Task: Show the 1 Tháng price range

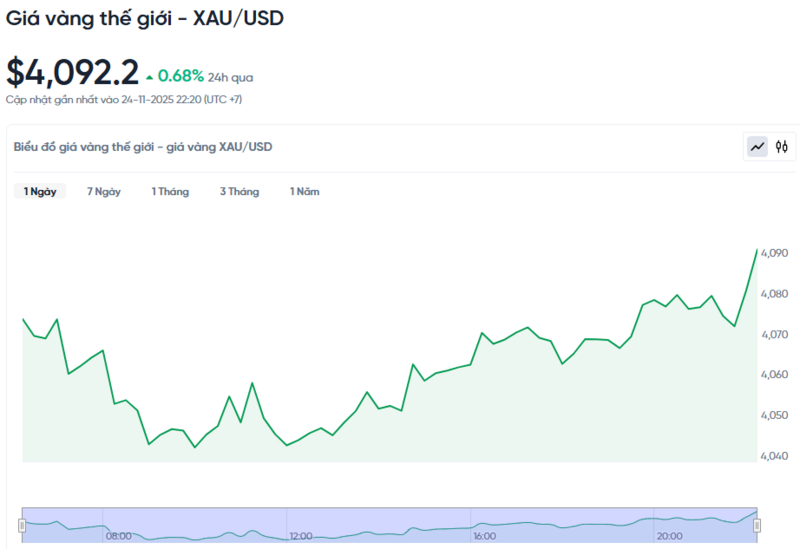Action: pos(170,191)
